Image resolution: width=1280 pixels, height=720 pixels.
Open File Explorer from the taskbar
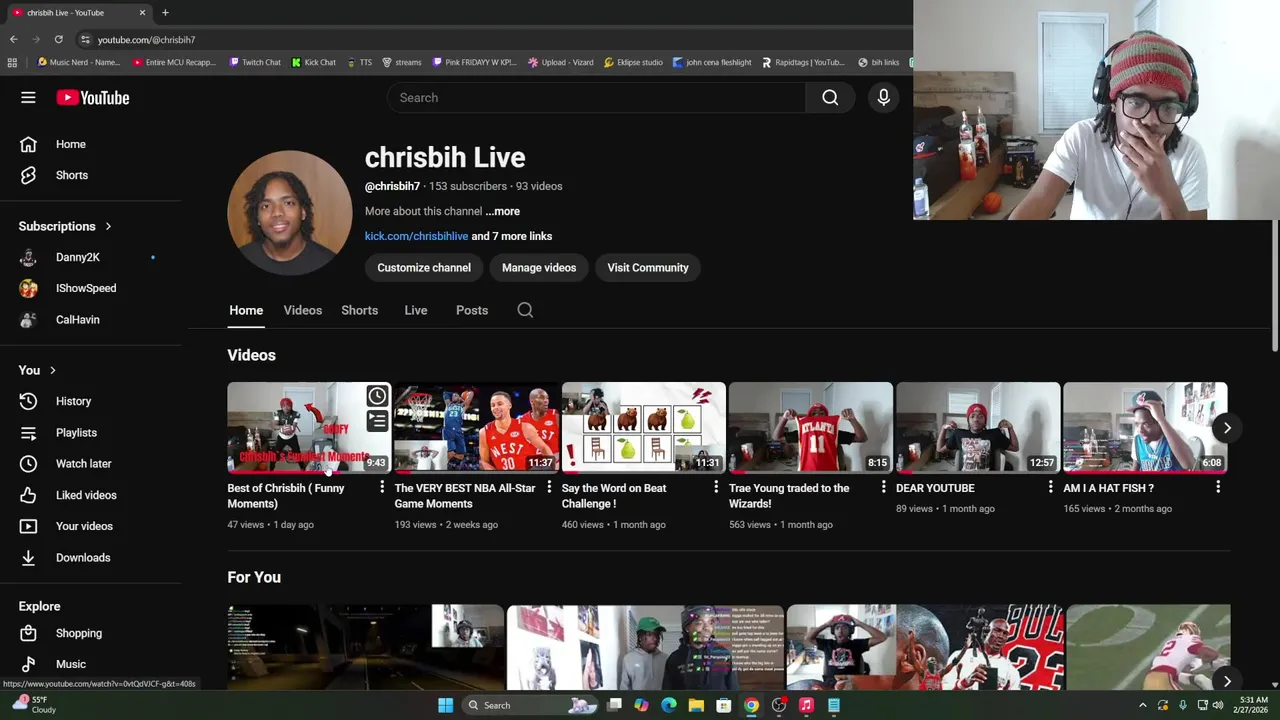(696, 705)
